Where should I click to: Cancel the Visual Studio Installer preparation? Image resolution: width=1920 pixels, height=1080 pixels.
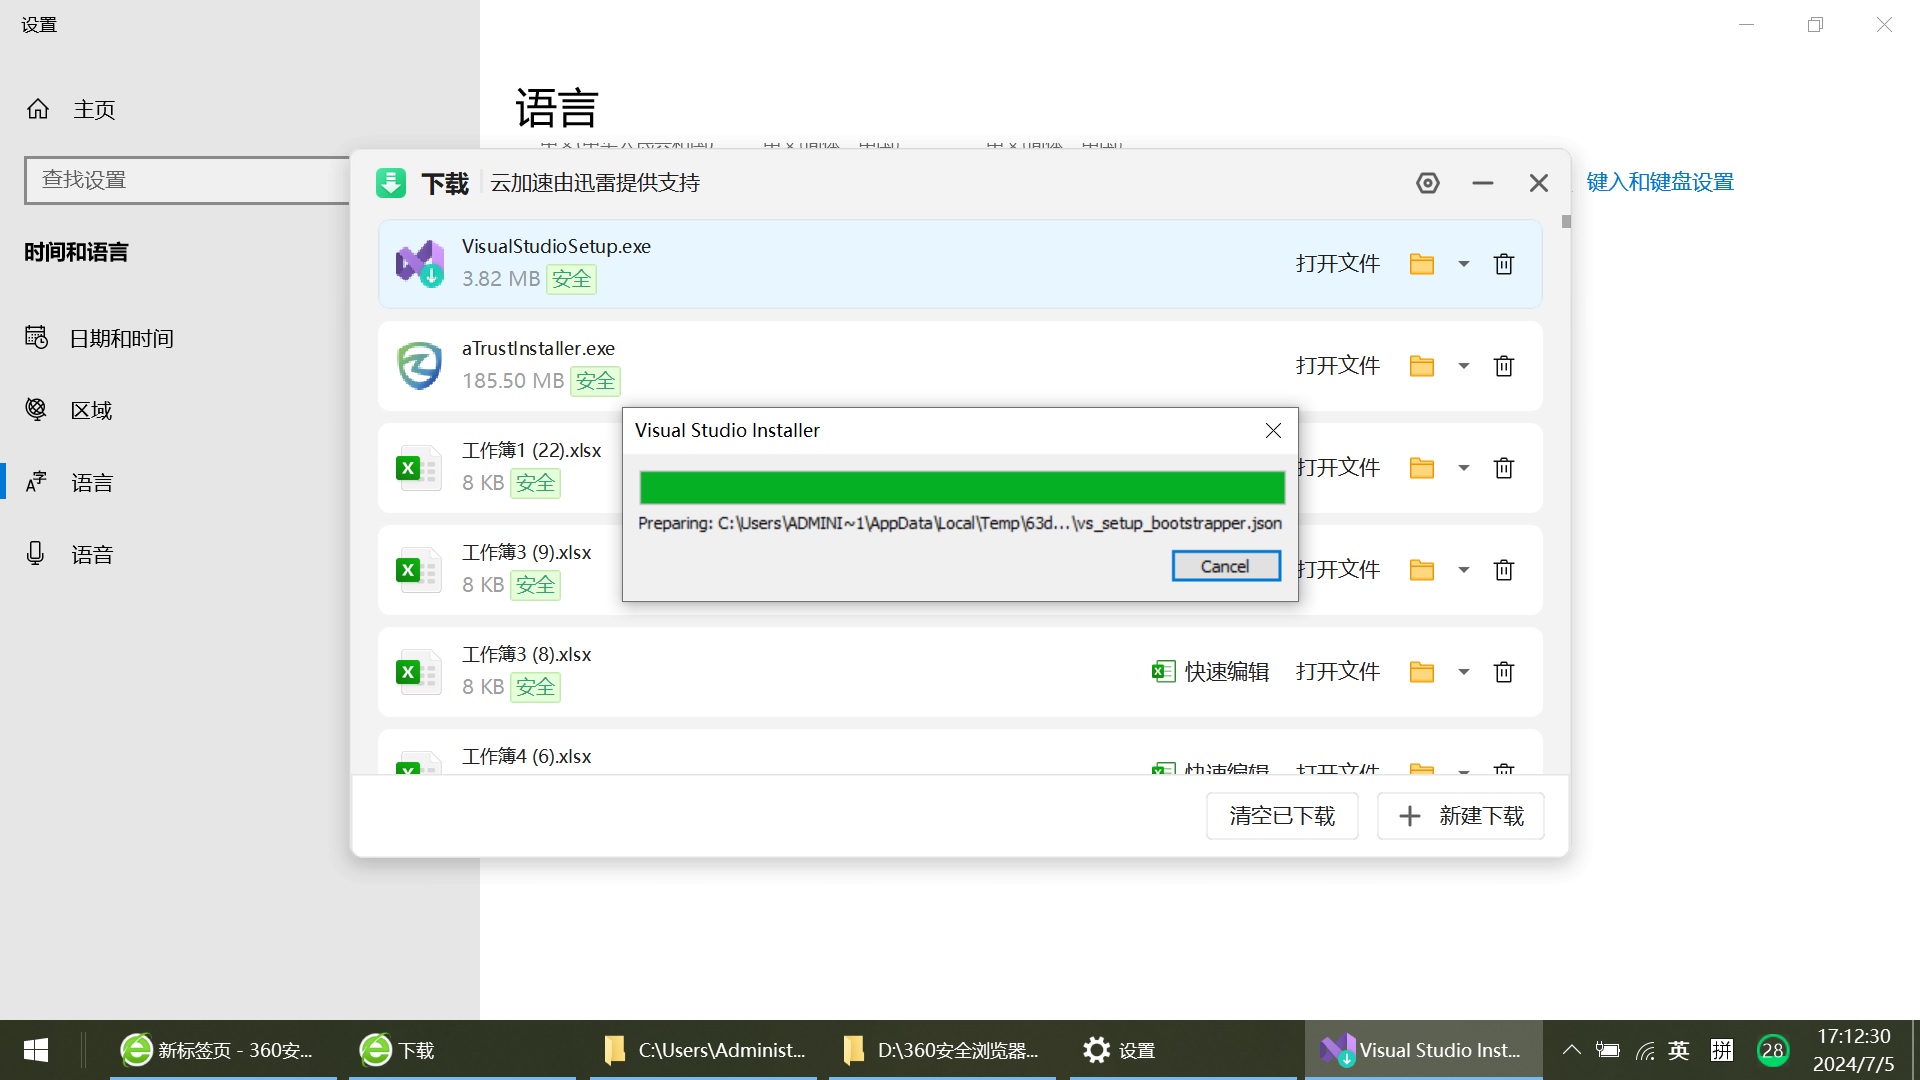(x=1226, y=566)
